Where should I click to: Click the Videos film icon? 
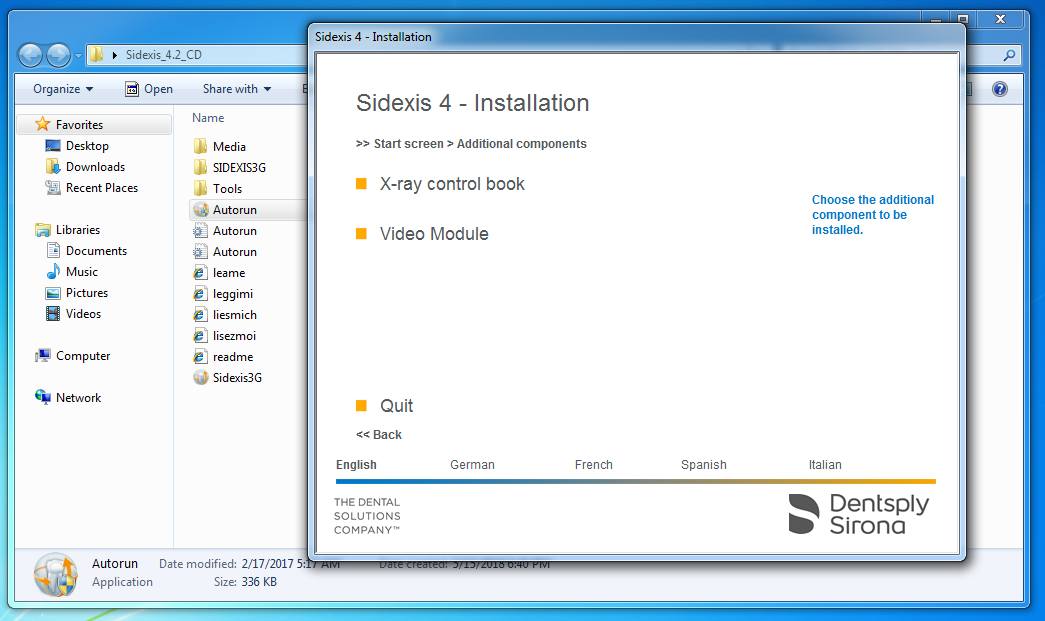(53, 313)
